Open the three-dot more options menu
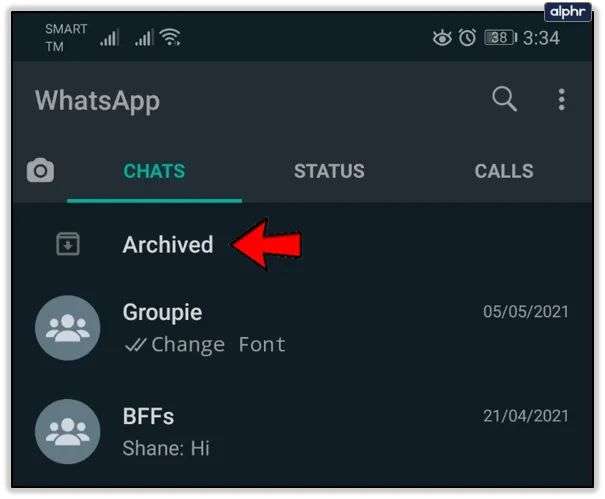 [562, 100]
